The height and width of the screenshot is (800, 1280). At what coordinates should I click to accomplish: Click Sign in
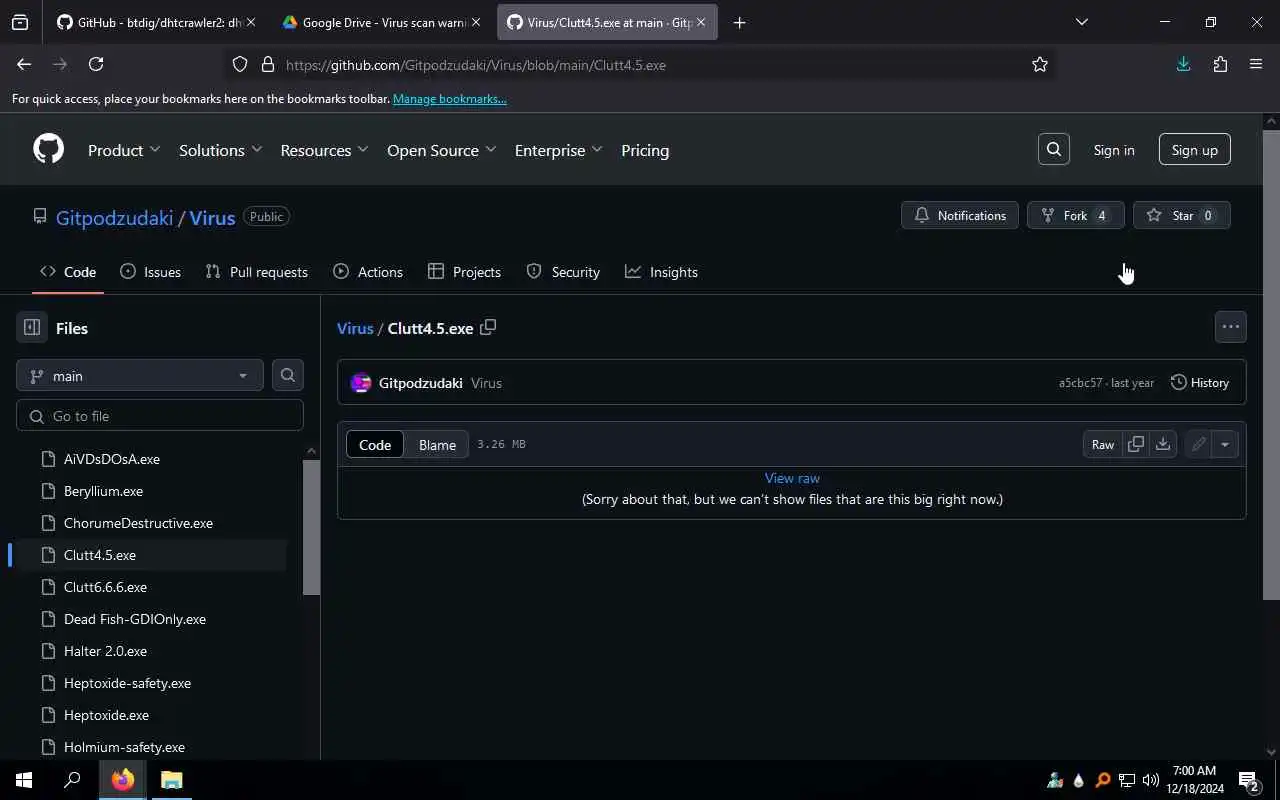click(x=1114, y=149)
